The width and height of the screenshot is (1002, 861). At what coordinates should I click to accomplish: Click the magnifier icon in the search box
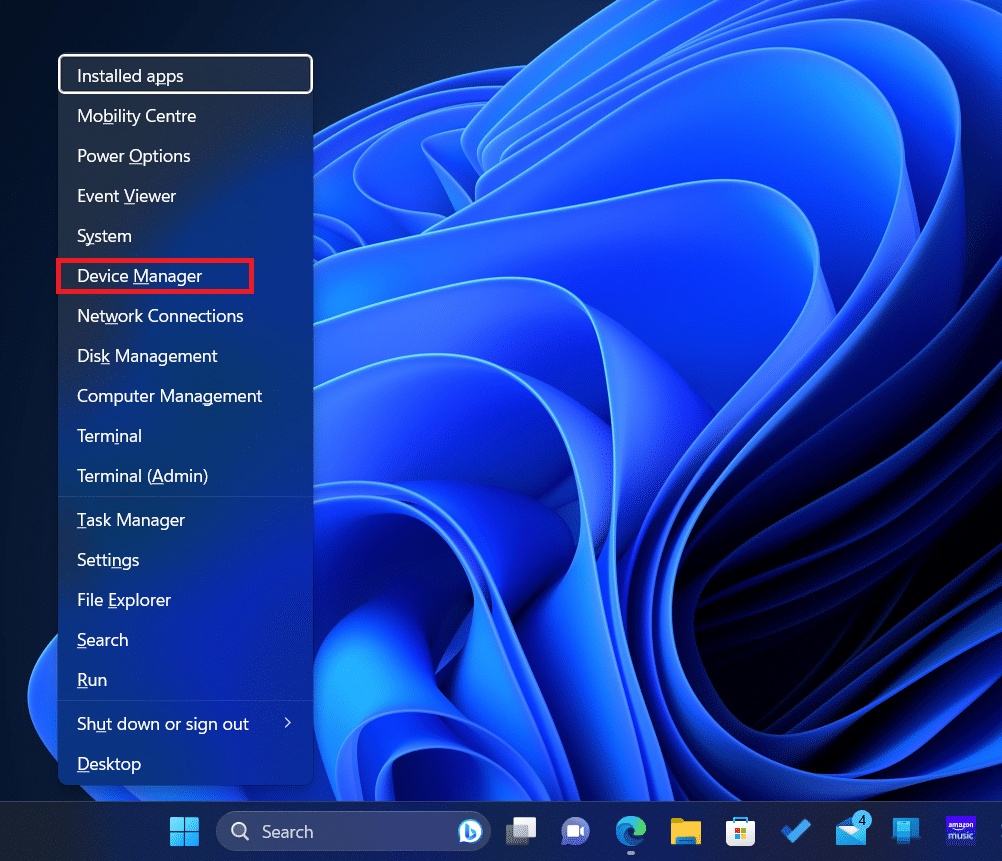click(x=239, y=831)
